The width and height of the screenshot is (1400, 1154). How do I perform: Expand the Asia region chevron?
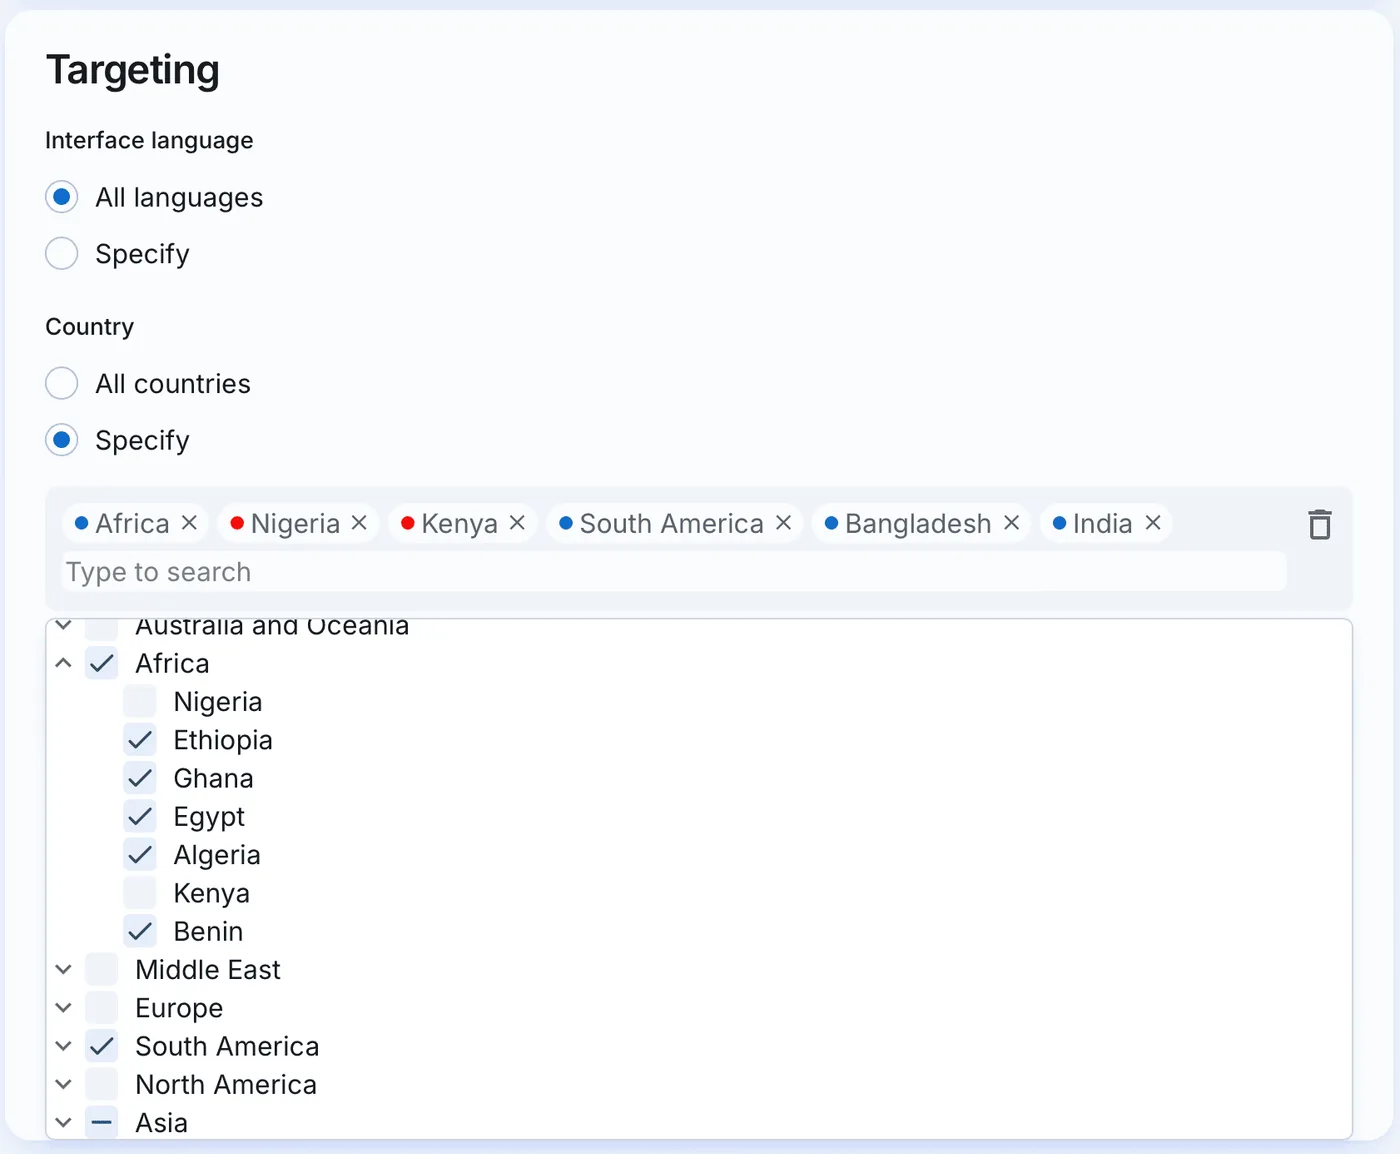pos(63,1123)
